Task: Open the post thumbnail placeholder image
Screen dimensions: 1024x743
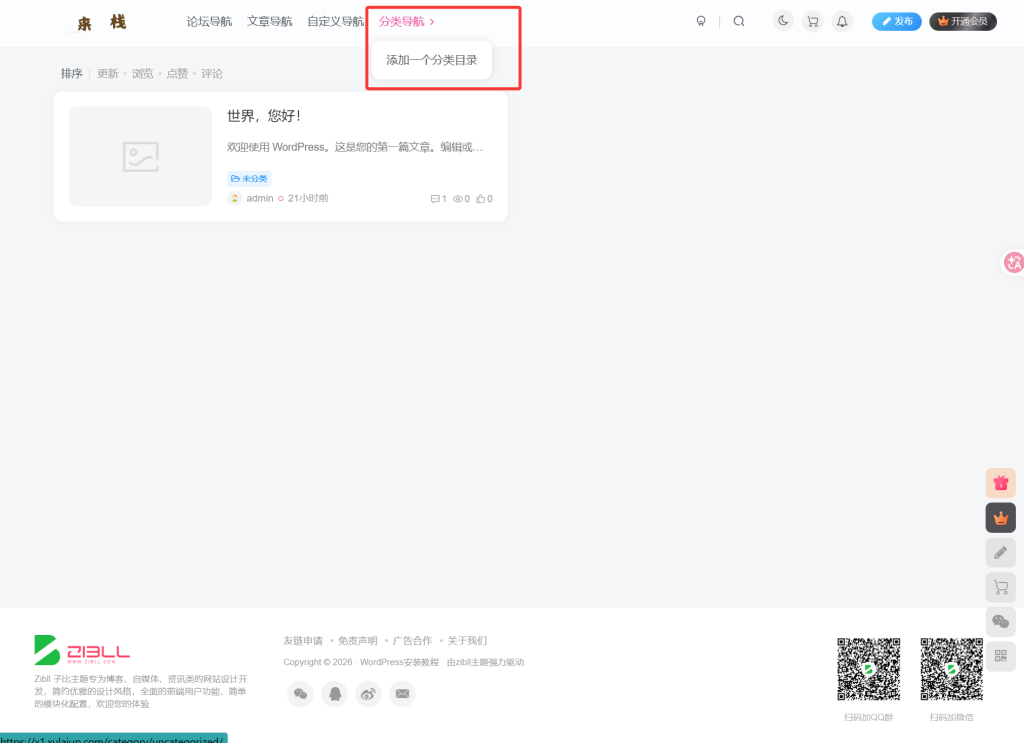Action: [x=140, y=157]
